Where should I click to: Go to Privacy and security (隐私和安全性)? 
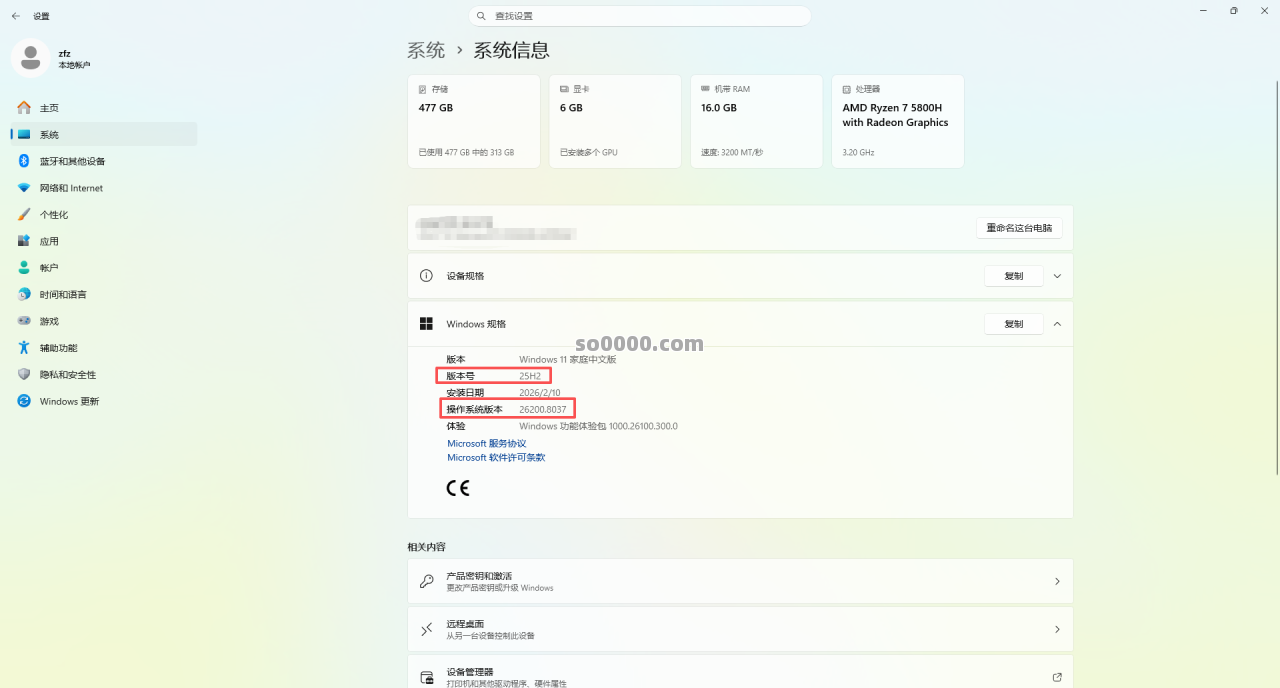68,375
